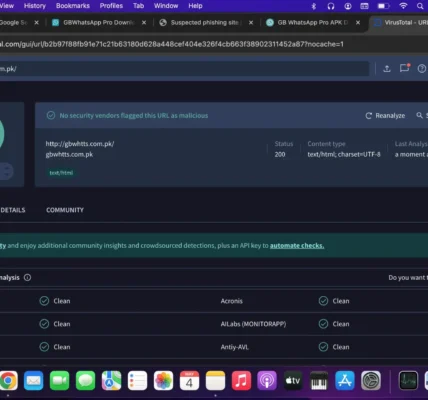Click the Antiy-AVL vendor name

(235, 347)
